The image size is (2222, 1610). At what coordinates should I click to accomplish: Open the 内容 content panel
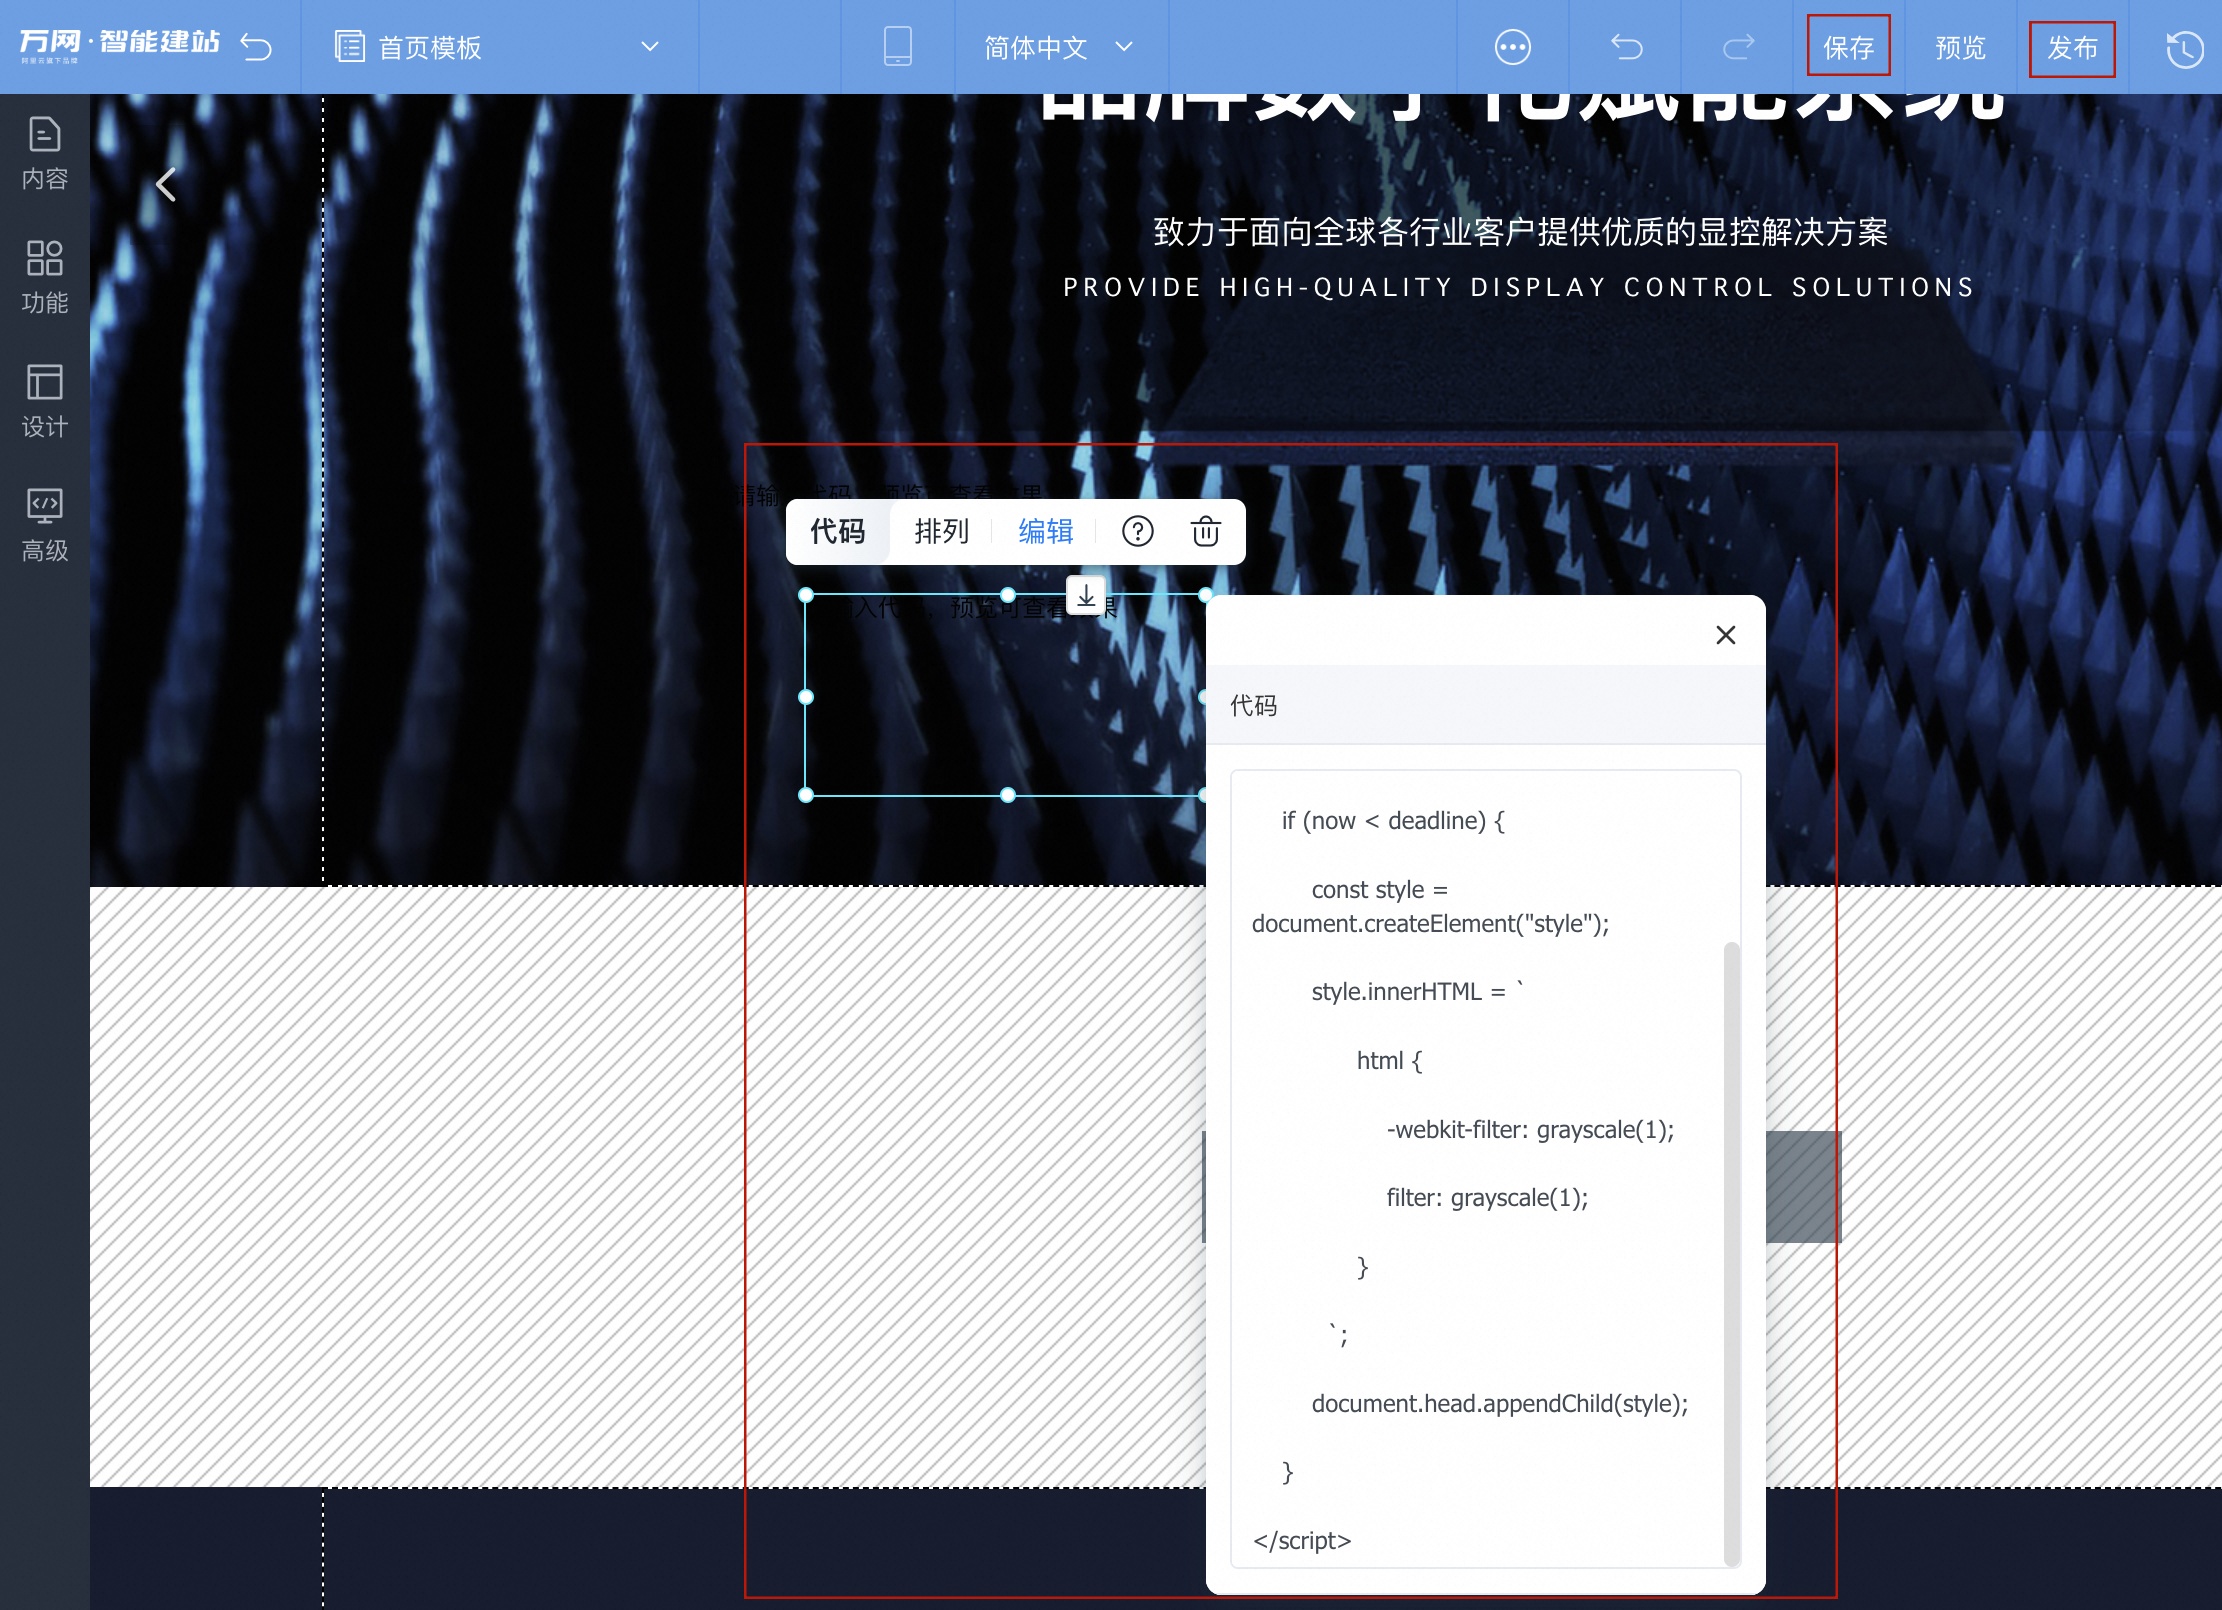(45, 153)
